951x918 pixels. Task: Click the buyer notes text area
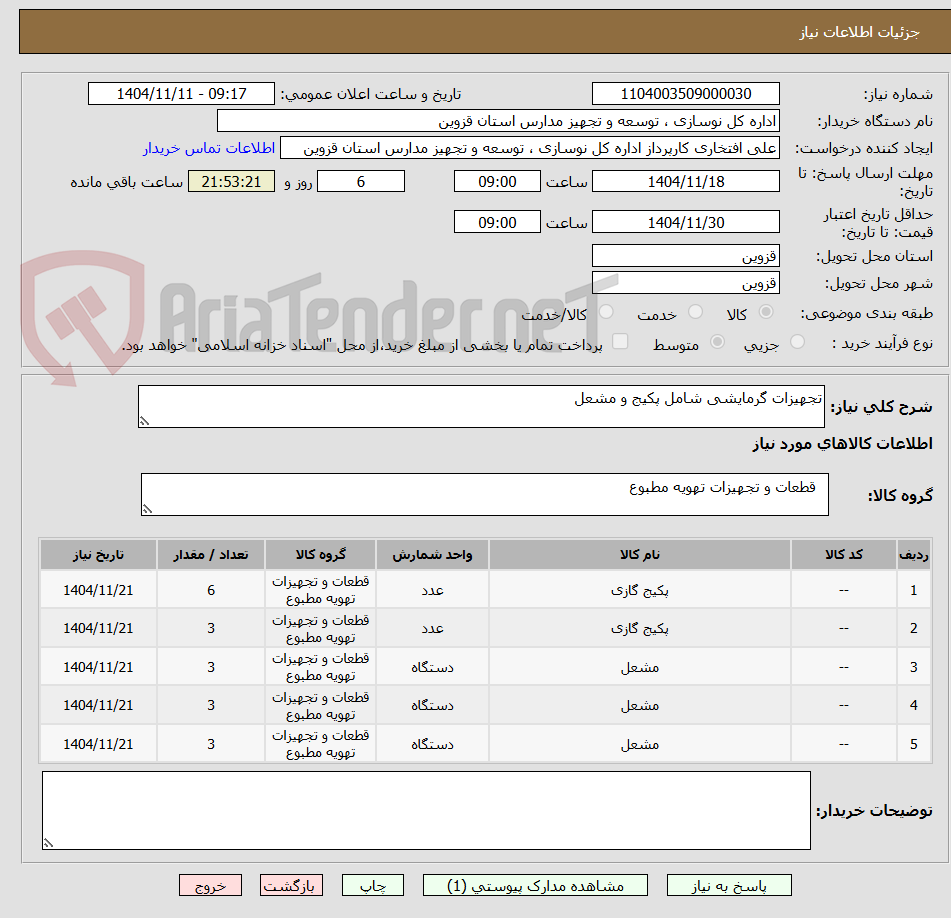point(426,810)
